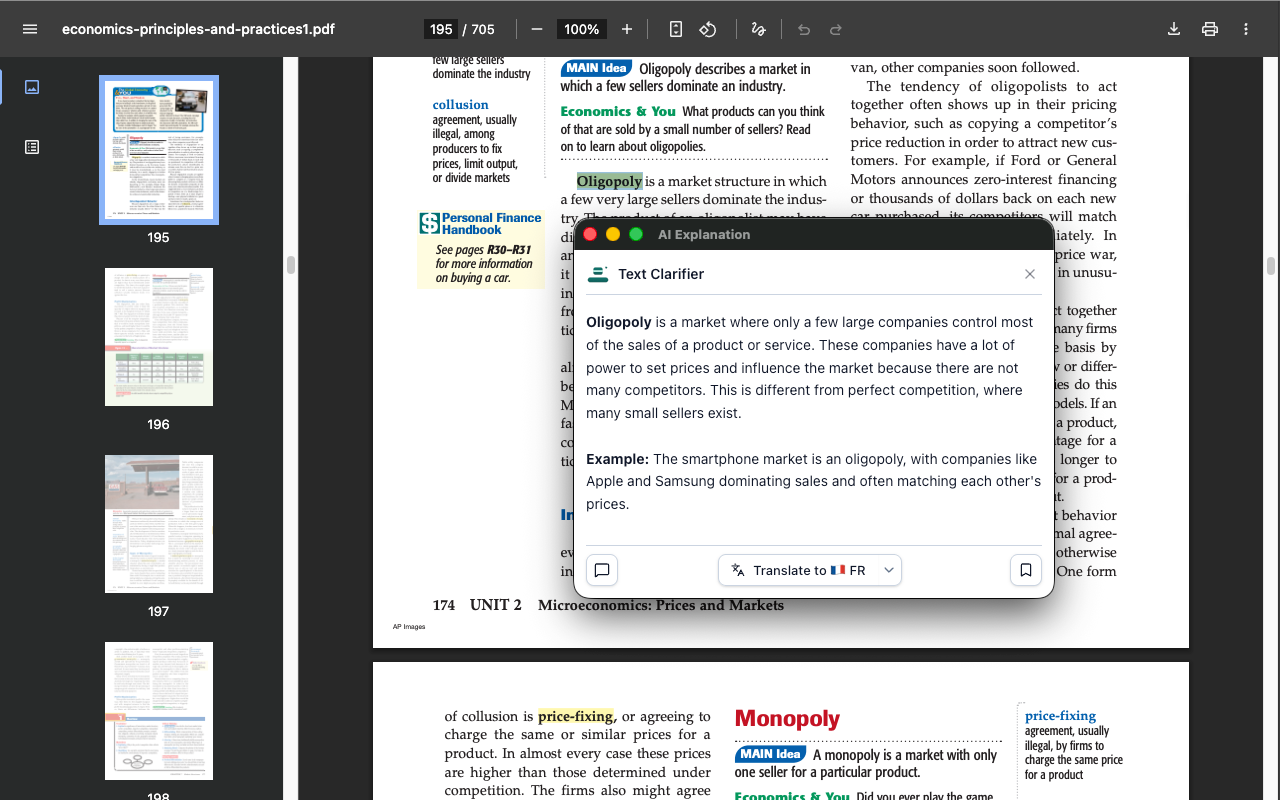Image resolution: width=1280 pixels, height=800 pixels.
Task: Click the MAIN Idea badge for Oligopoly
Action: coord(596,68)
